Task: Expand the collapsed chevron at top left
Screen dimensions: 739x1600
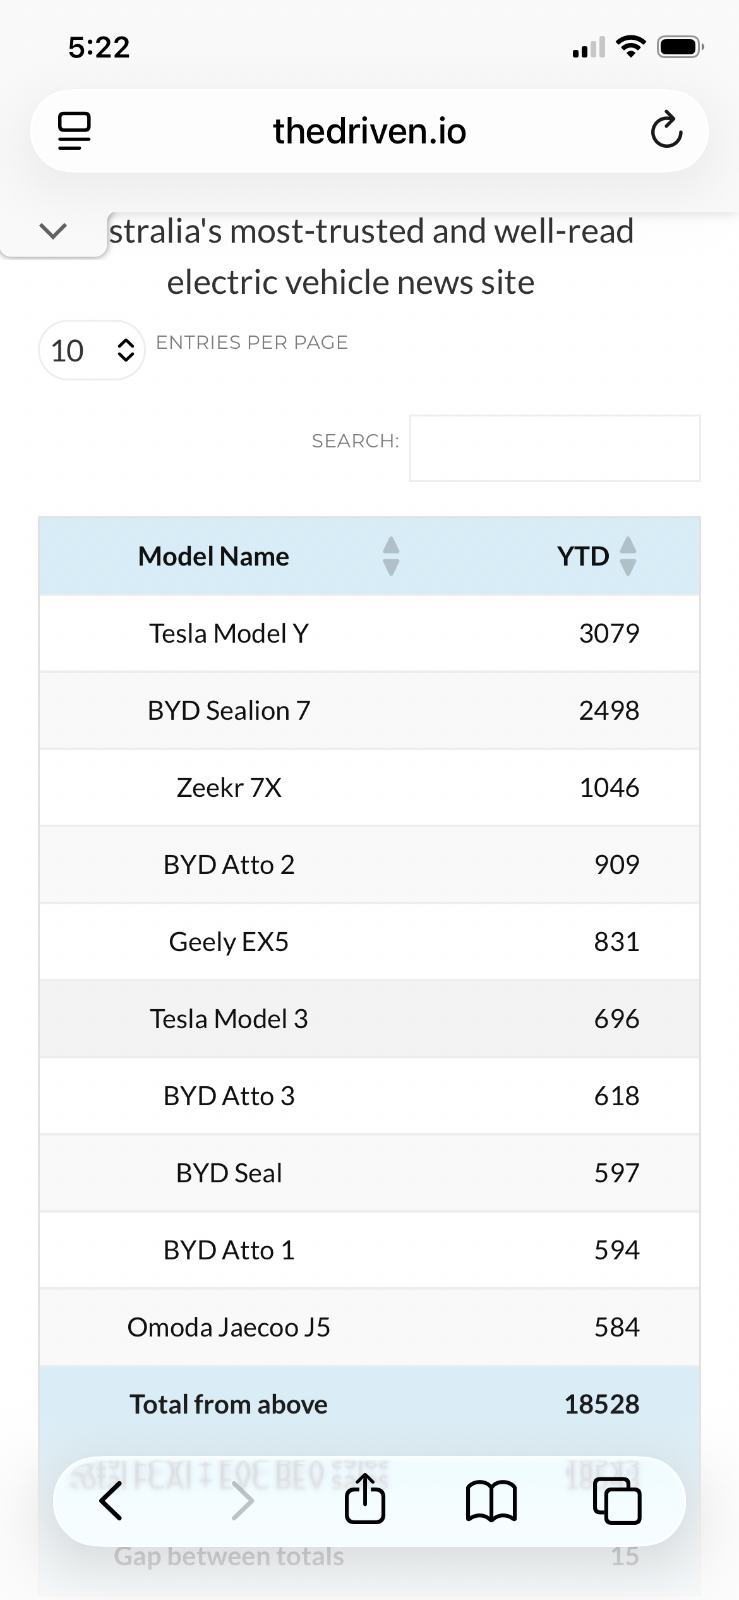Action: point(53,231)
